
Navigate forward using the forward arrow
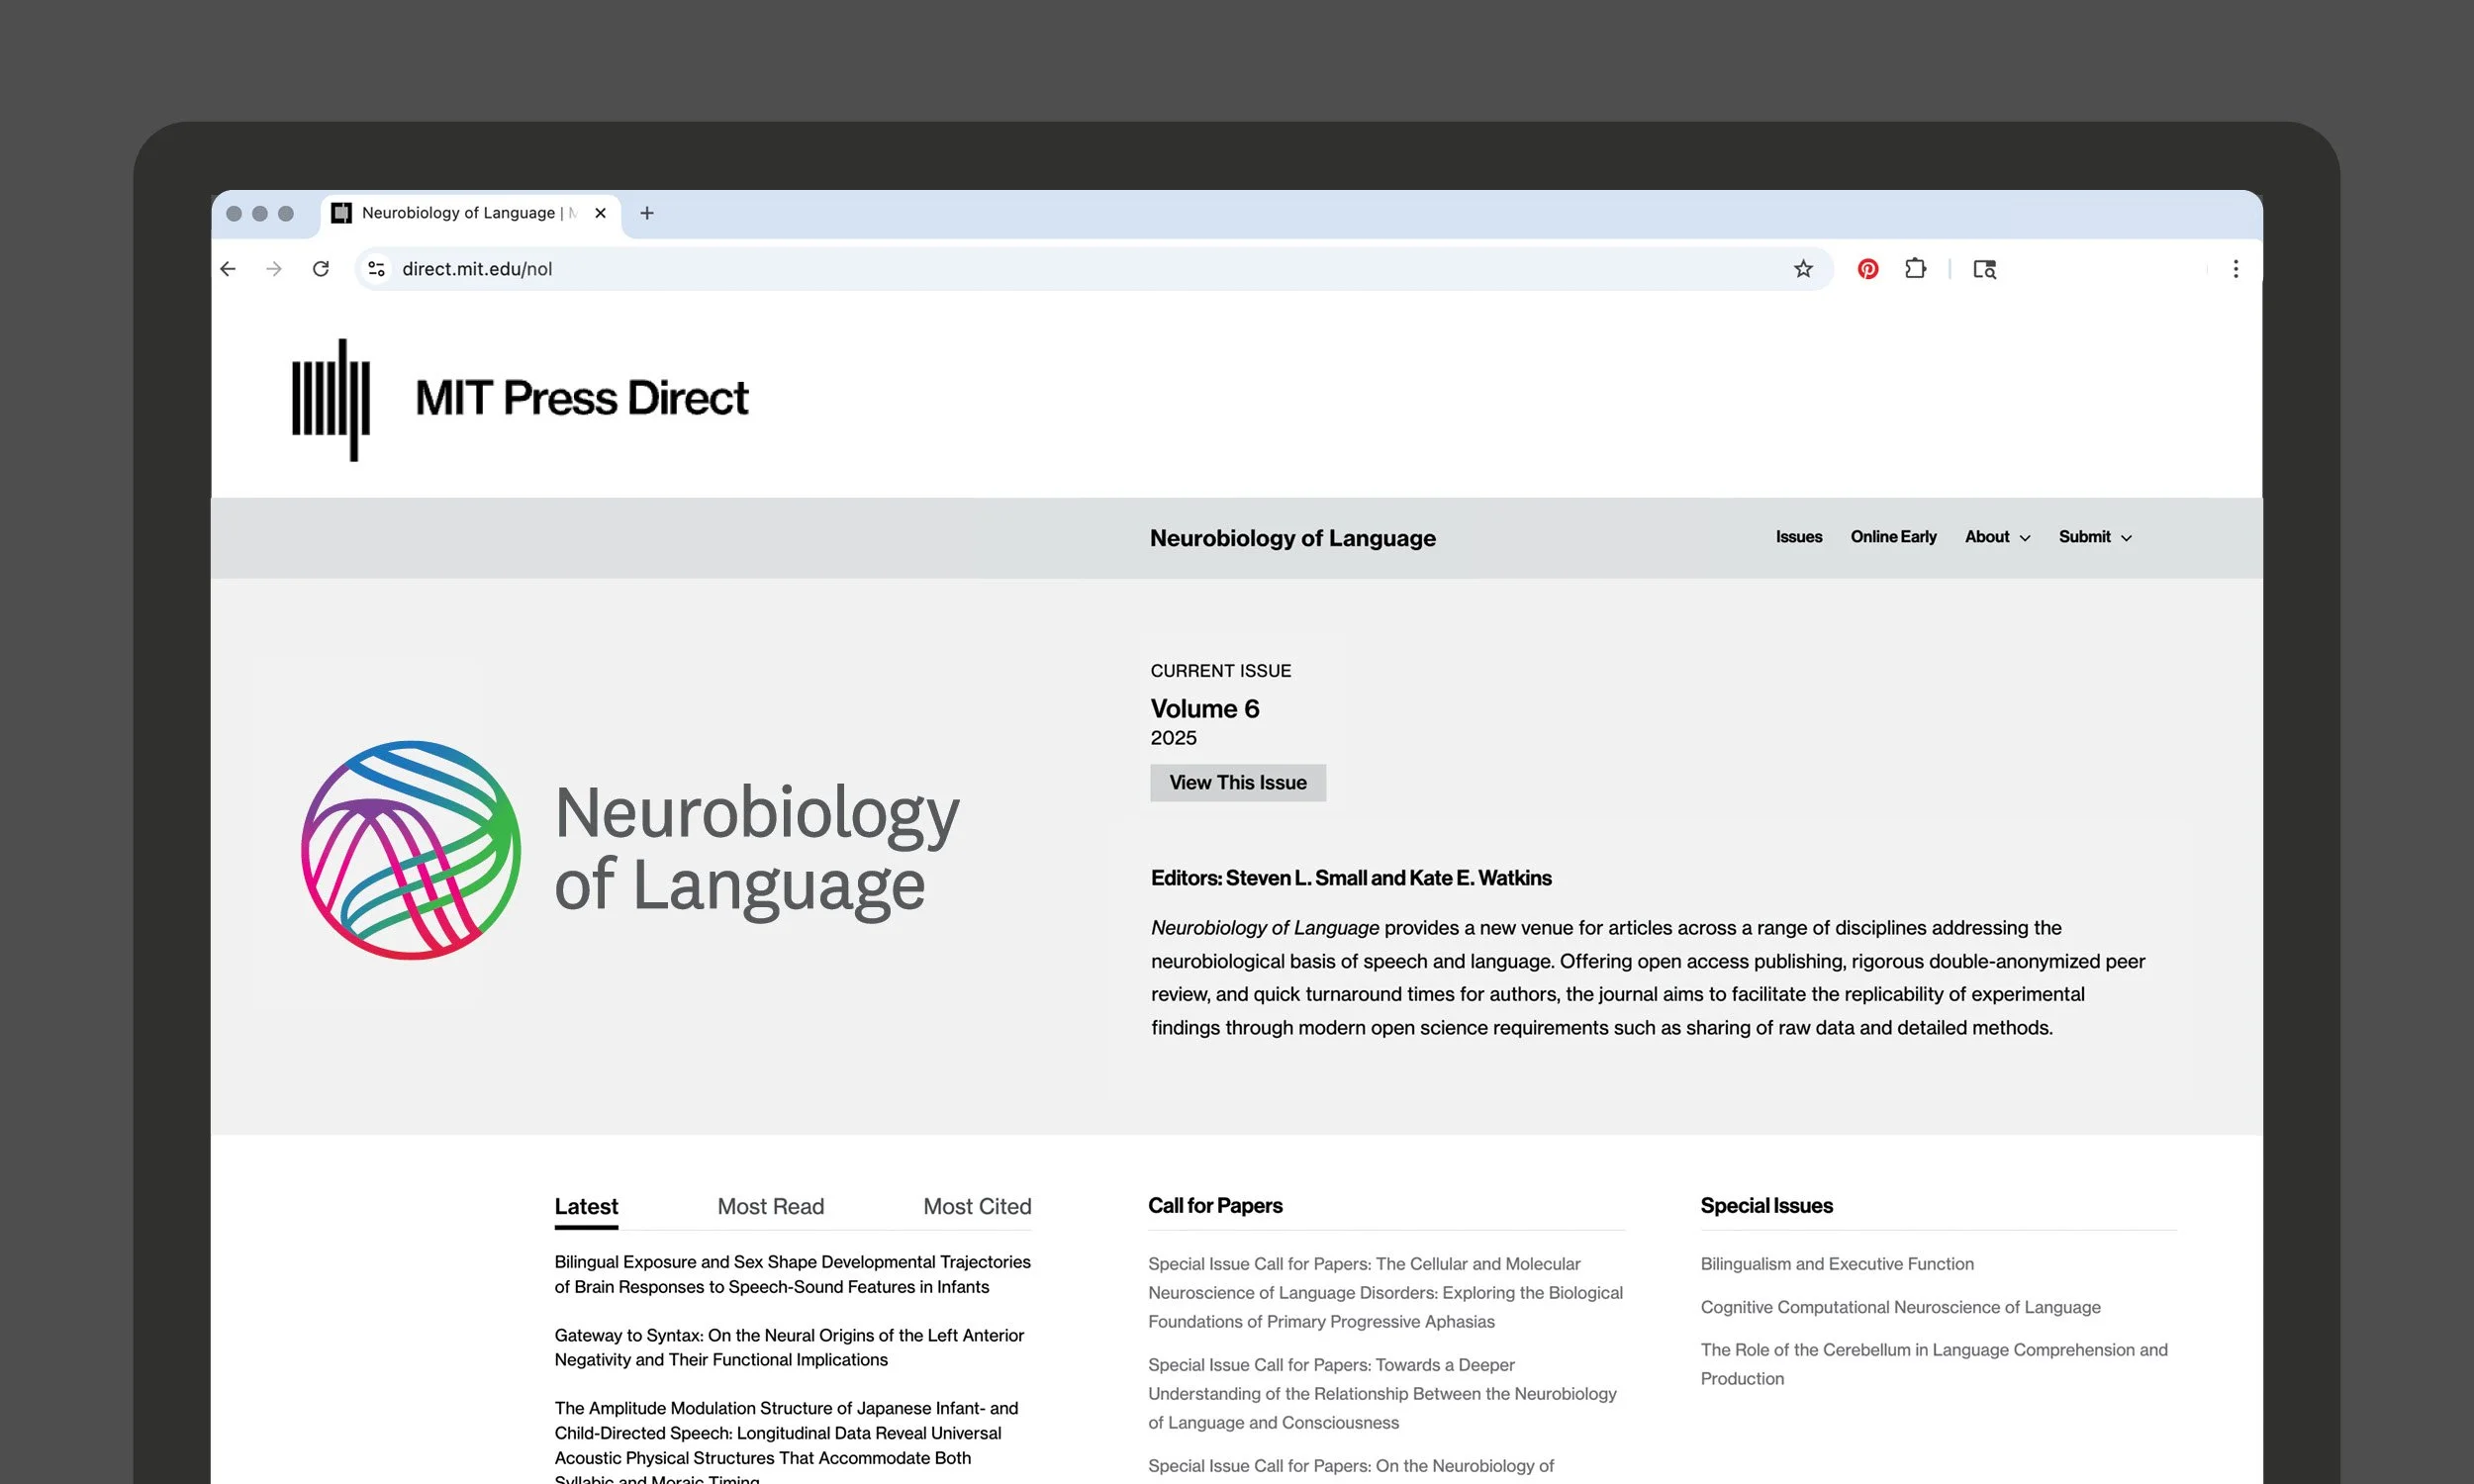pyautogui.click(x=274, y=268)
